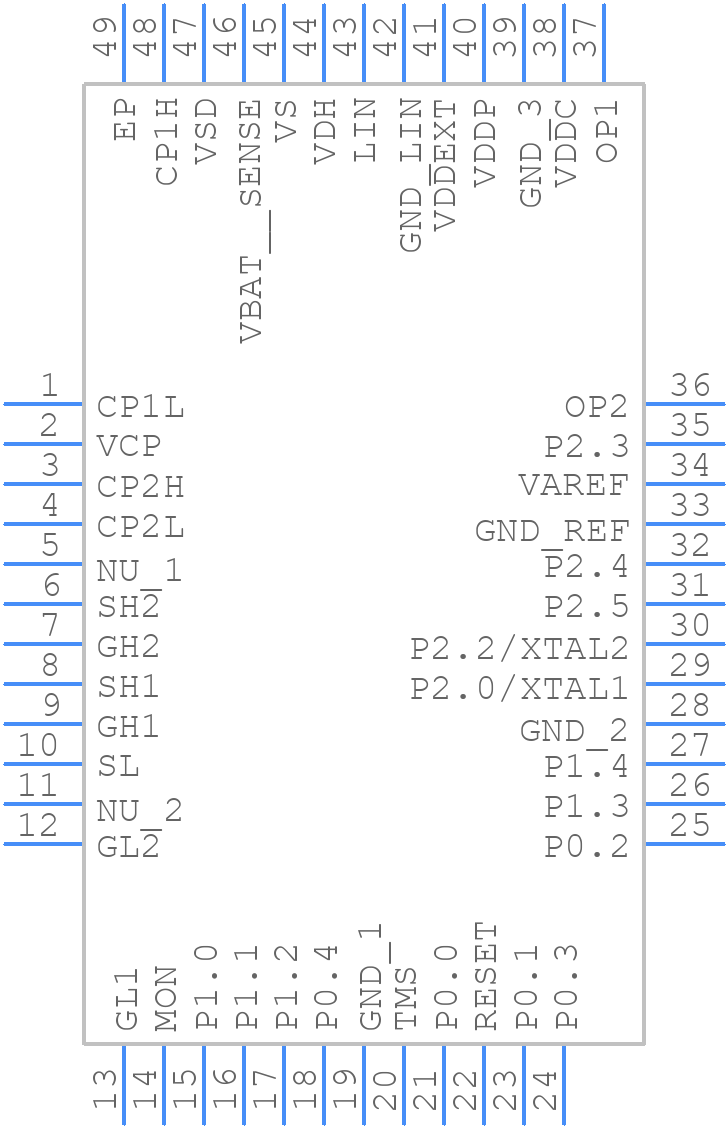Screen dimensions: 728x1128
Task: Click pin number 13 at bottom
Action: click(105, 1090)
